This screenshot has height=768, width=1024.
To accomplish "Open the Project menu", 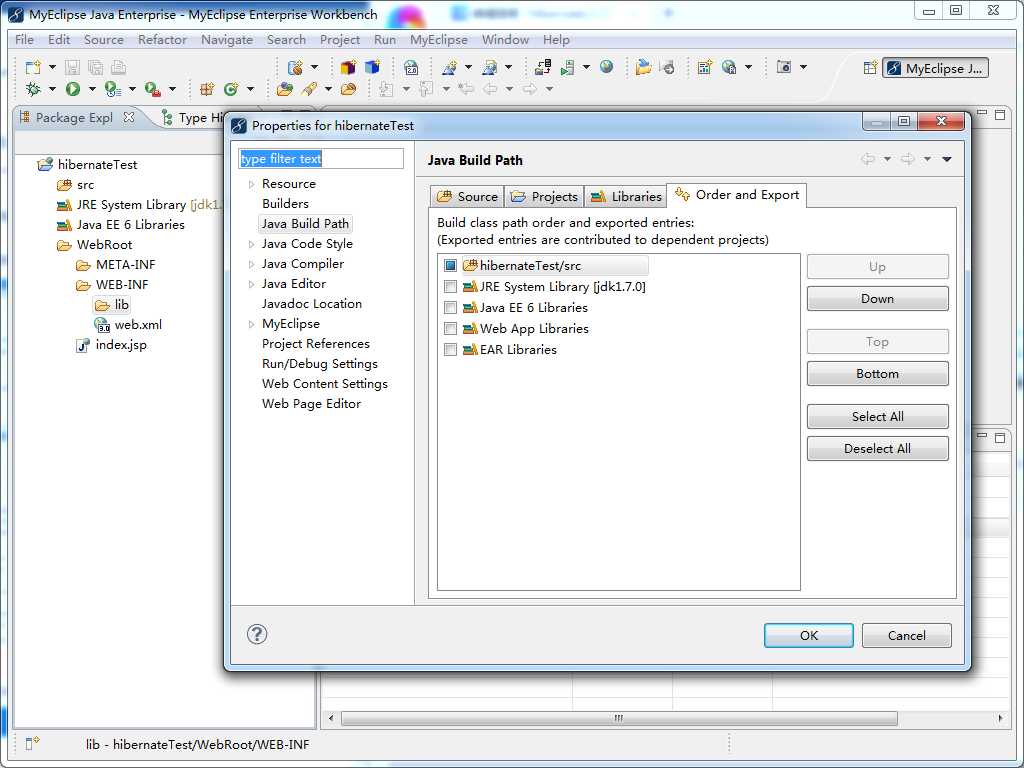I will click(340, 40).
